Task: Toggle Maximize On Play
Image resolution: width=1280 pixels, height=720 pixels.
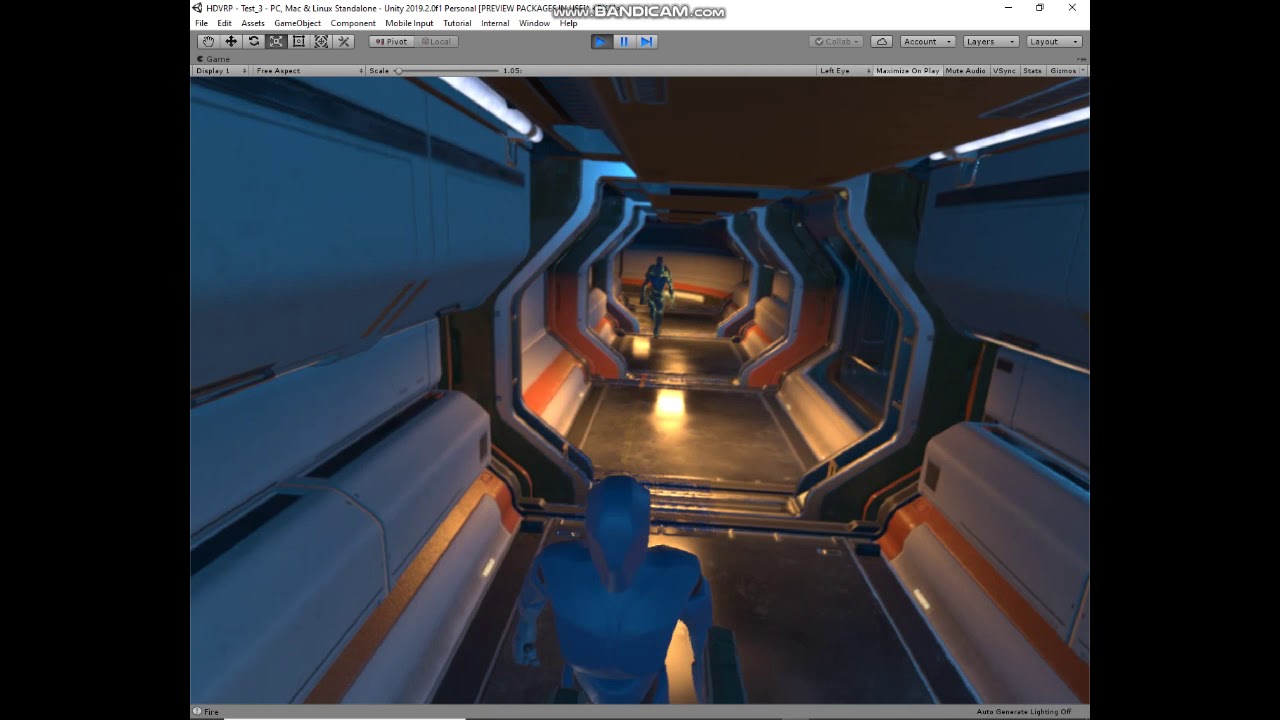Action: coord(907,71)
